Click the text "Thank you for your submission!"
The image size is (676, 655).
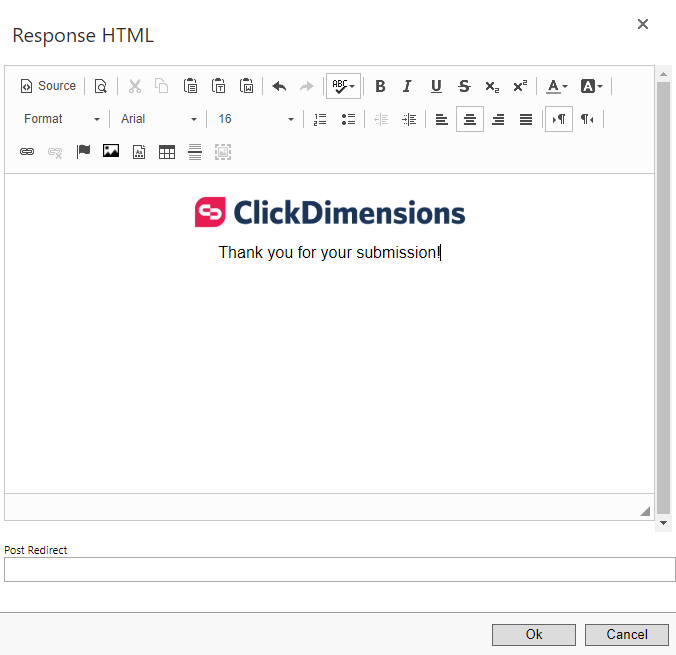329,253
